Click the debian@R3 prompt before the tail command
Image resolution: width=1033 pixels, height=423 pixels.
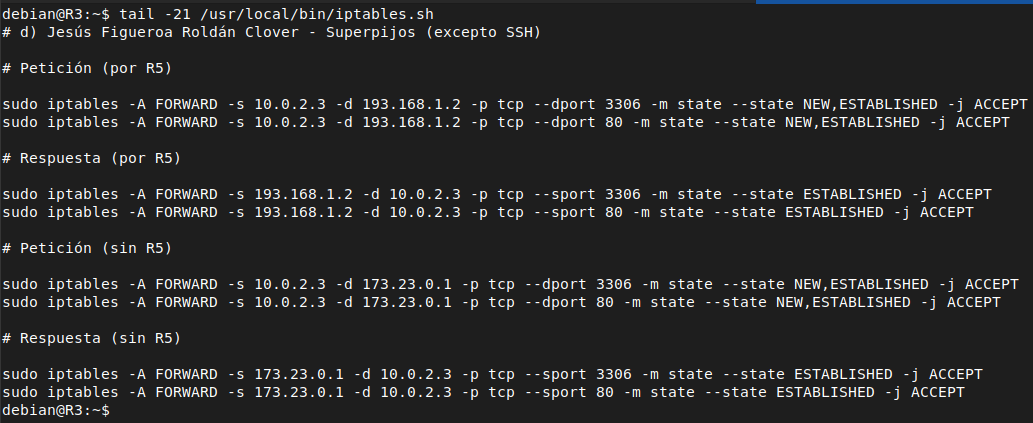coord(56,14)
